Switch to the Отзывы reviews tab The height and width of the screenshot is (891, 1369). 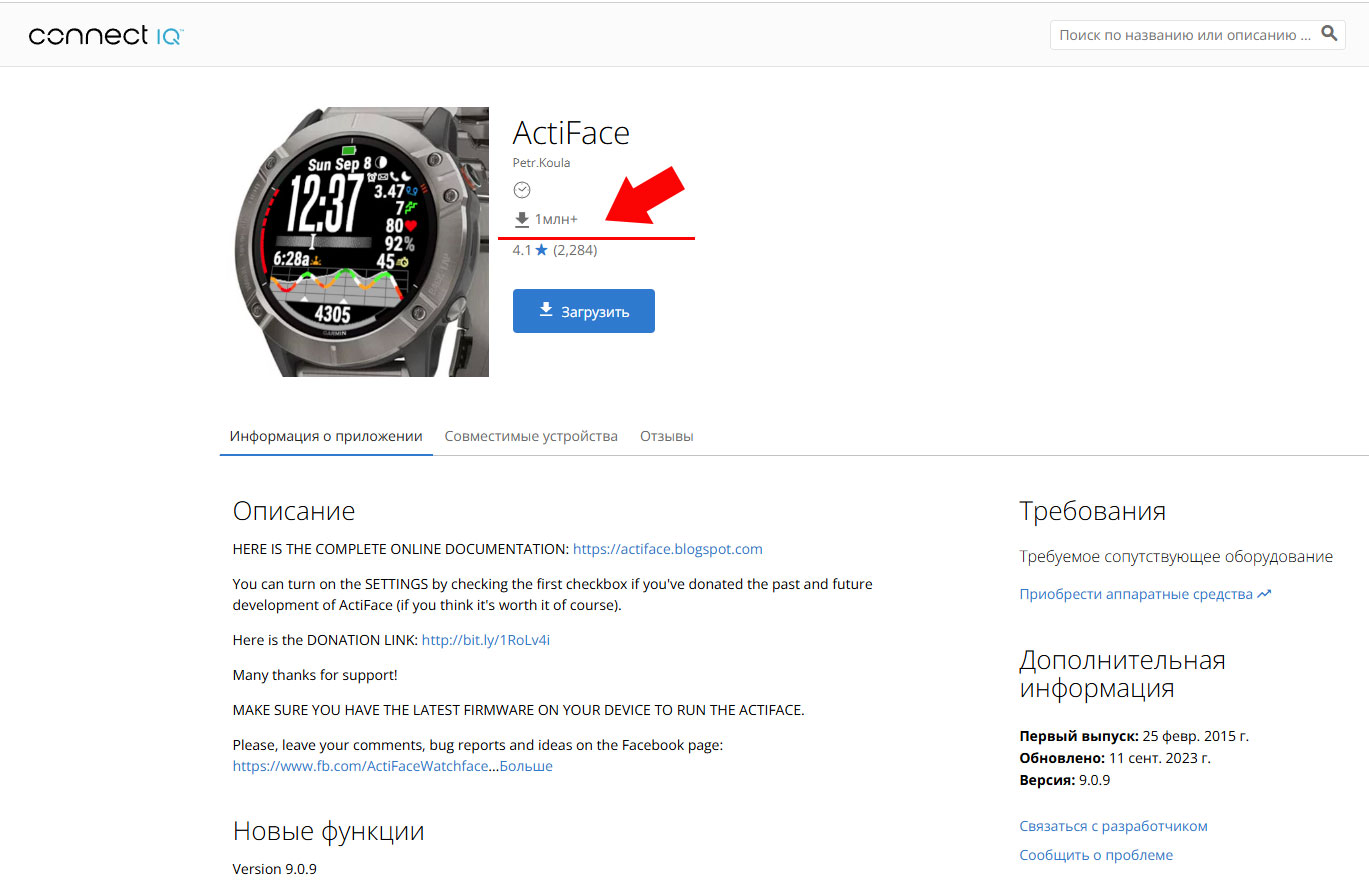pos(666,436)
